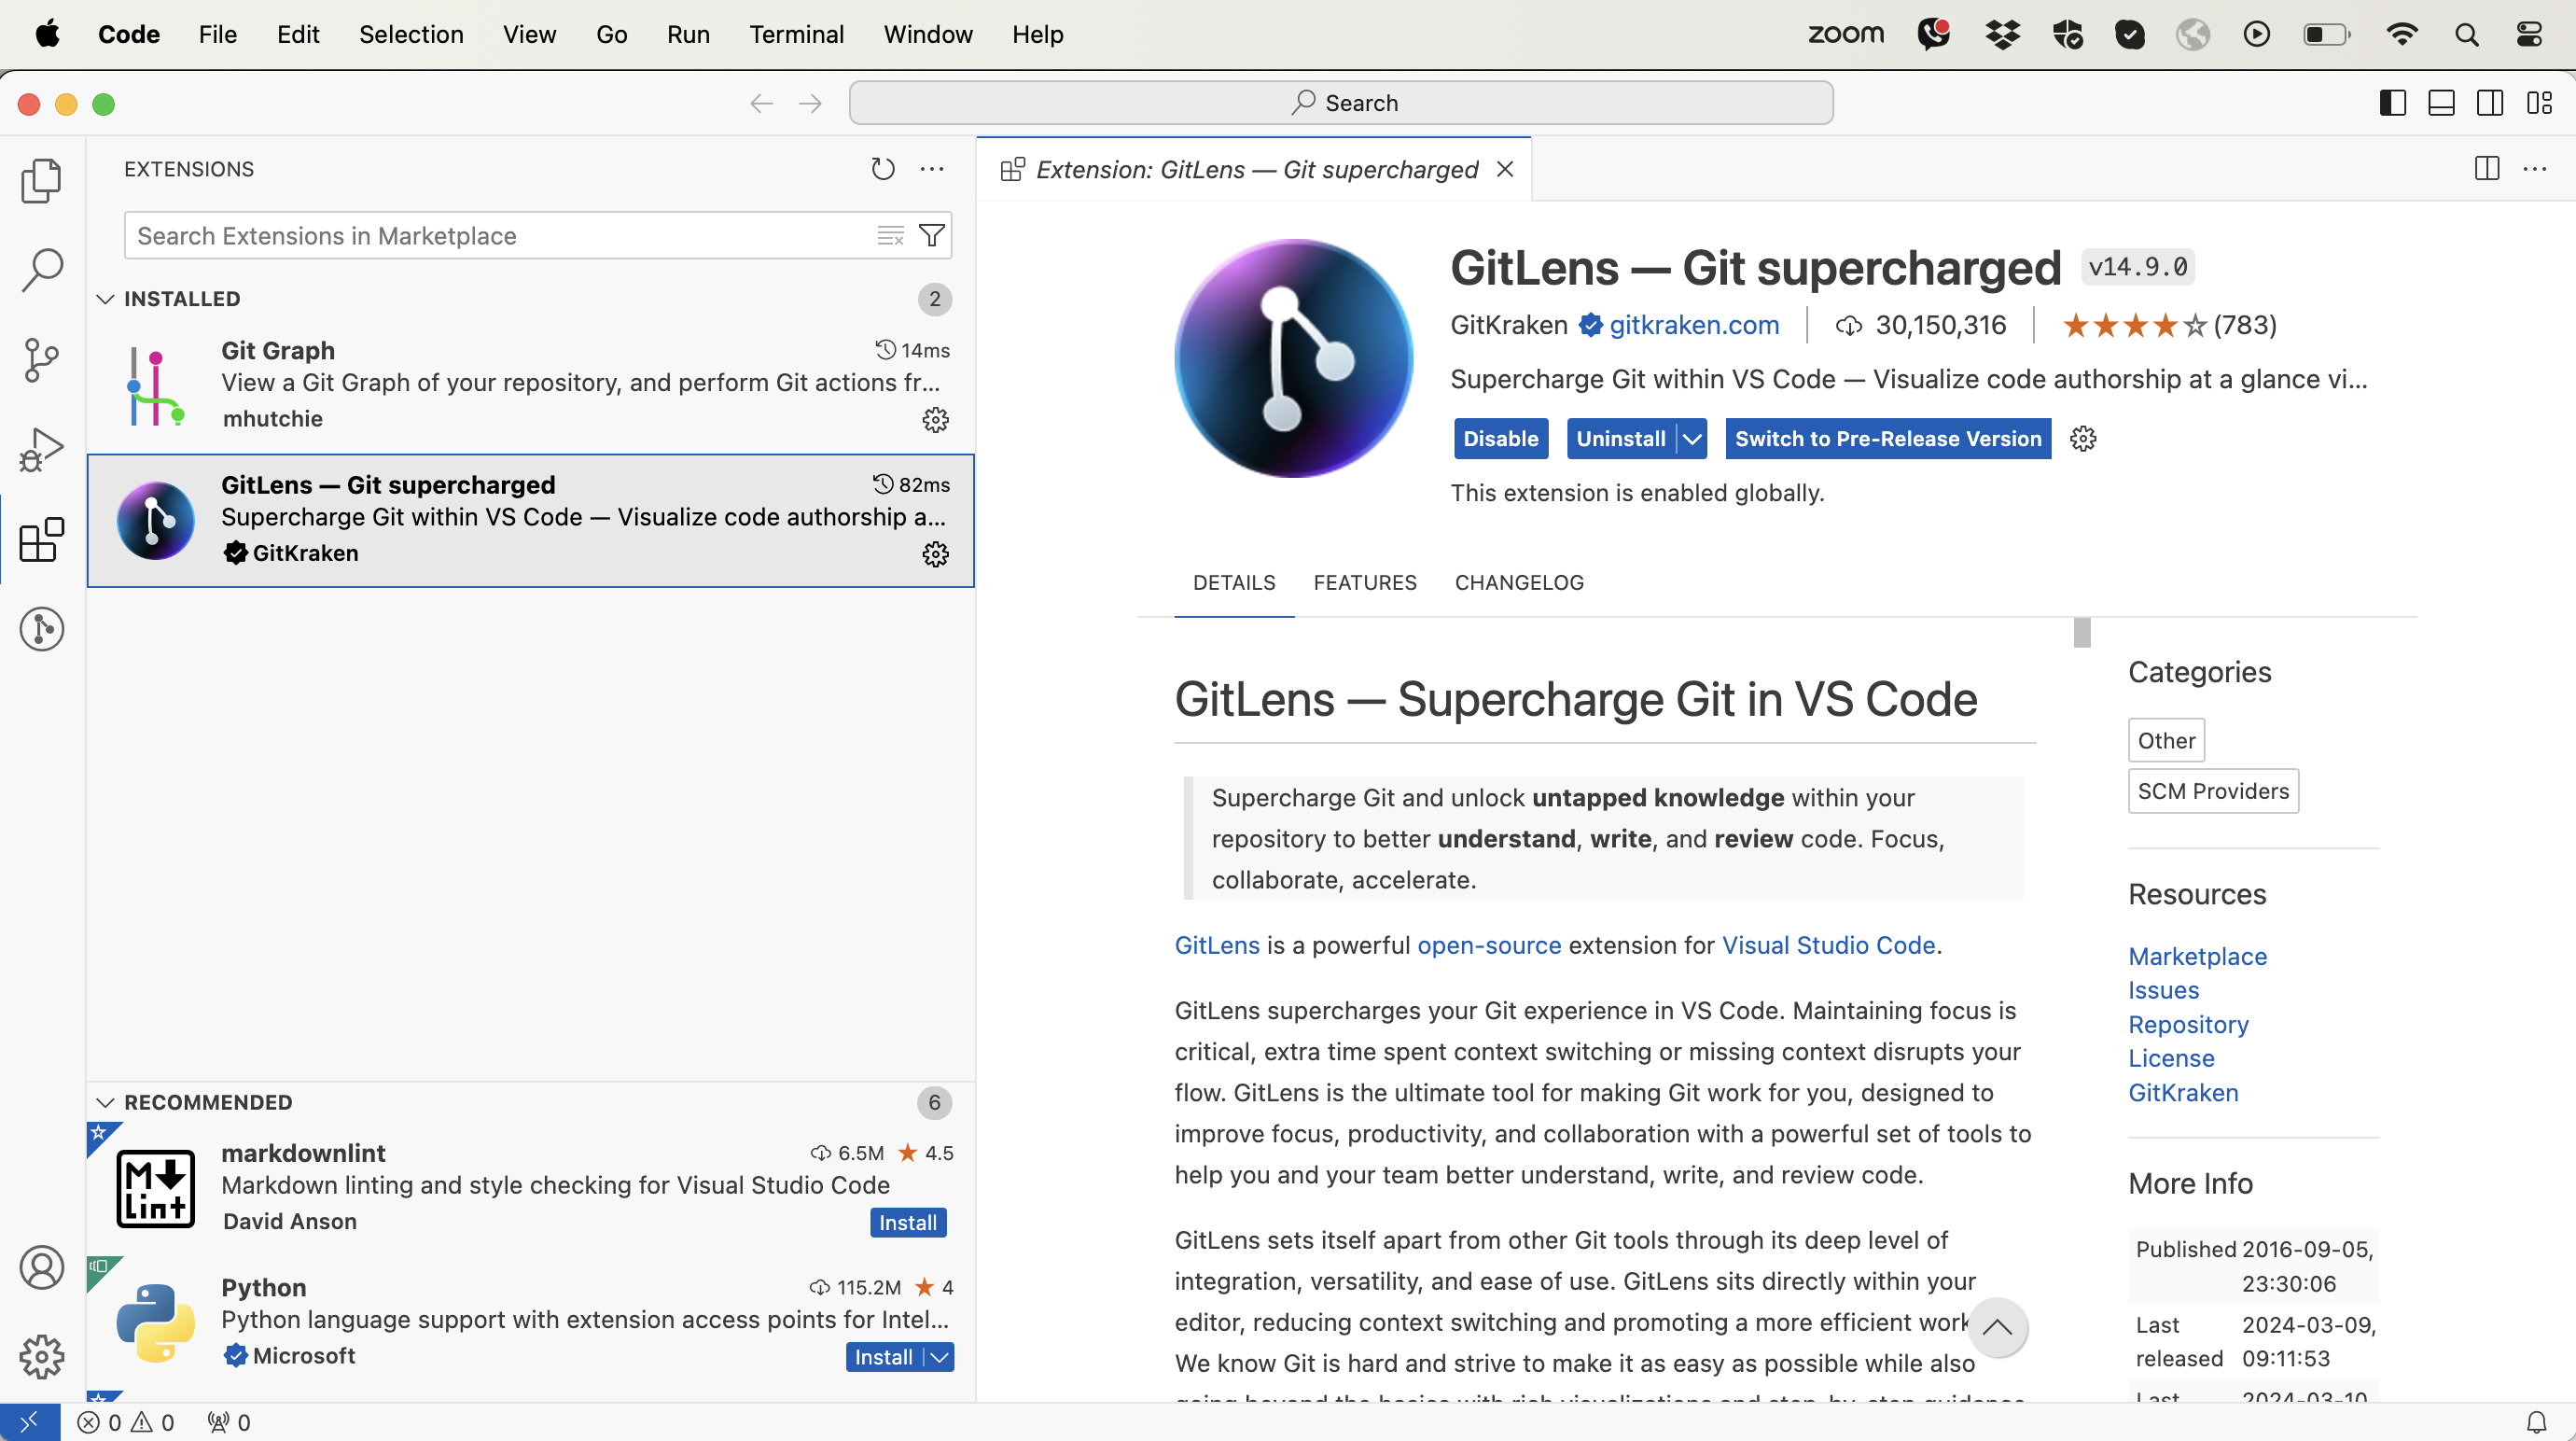Image resolution: width=2576 pixels, height=1441 pixels.
Task: Open the Marketplace resource link
Action: coord(2197,956)
